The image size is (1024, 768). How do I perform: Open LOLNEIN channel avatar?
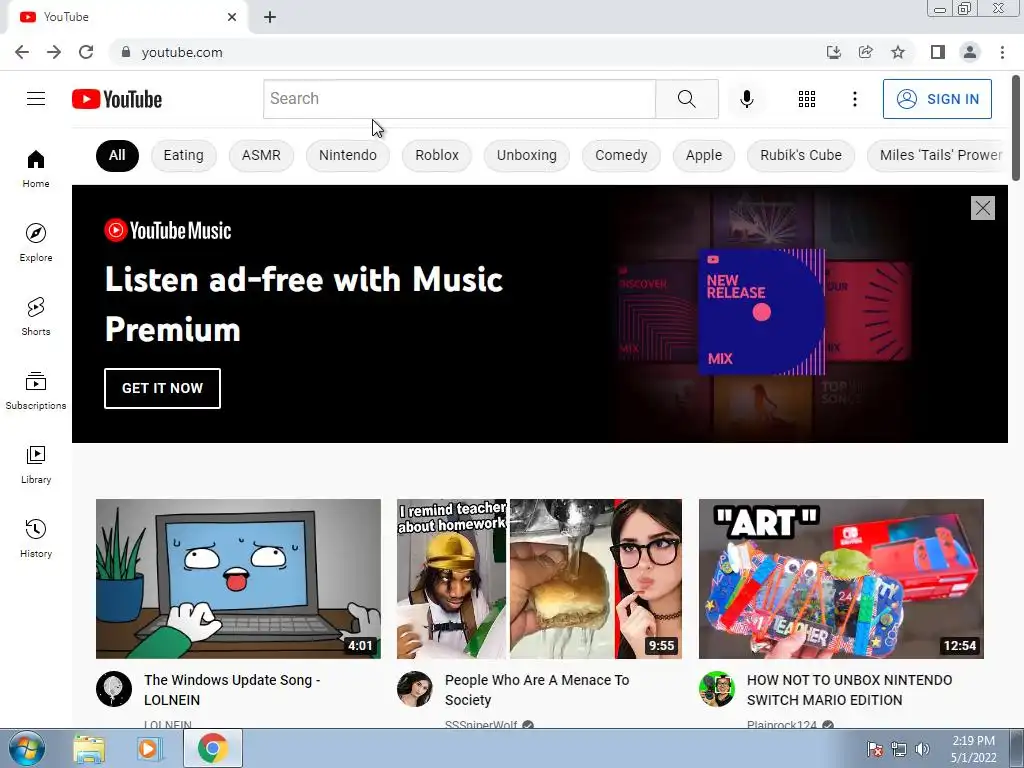(114, 689)
